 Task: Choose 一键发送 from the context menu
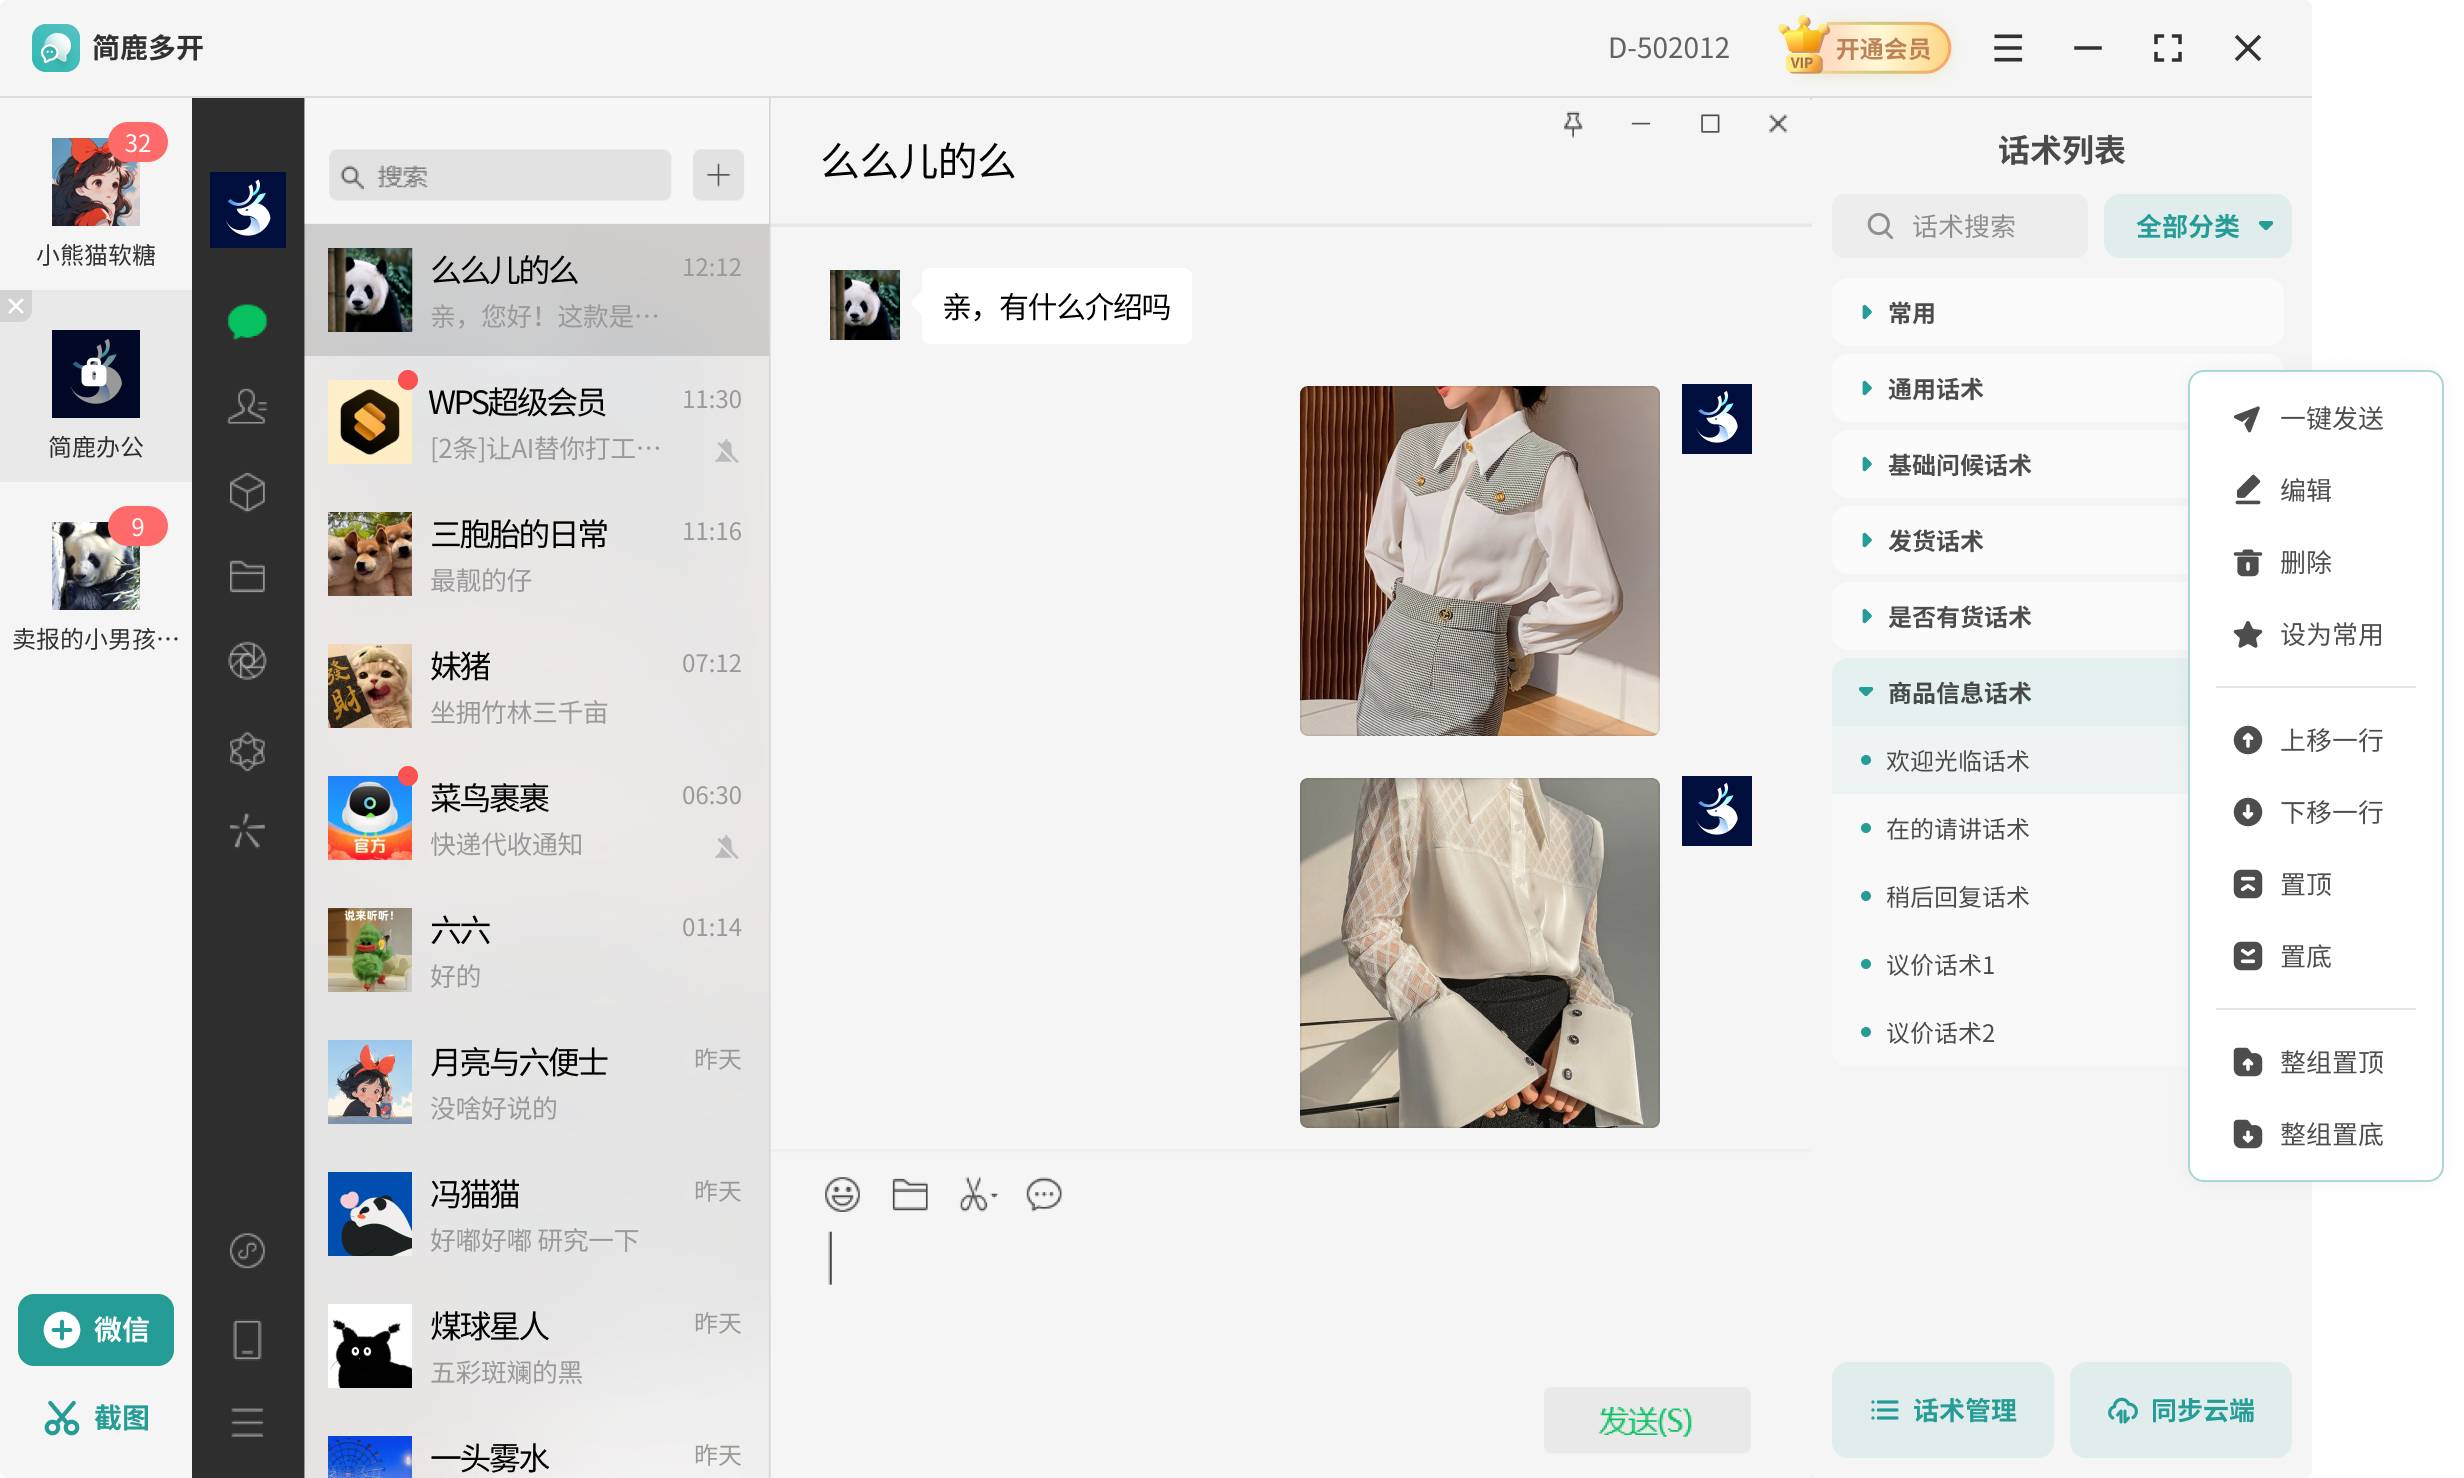(2330, 419)
